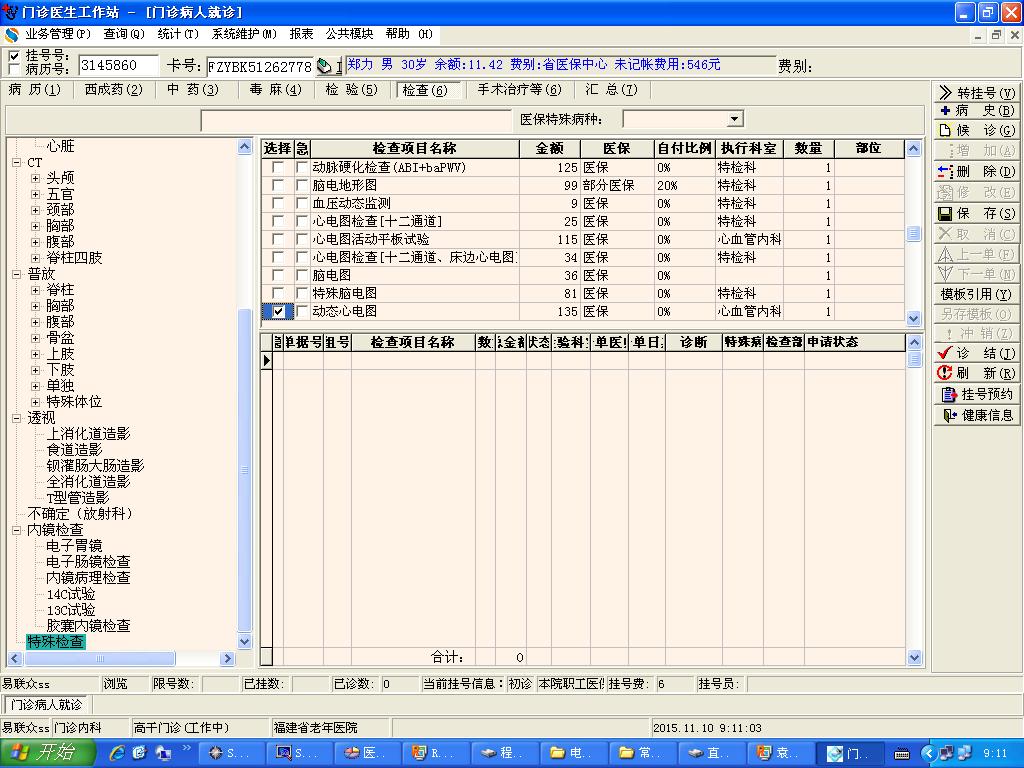
Task: Click the 刷新 refresh icon
Action: coord(944,373)
